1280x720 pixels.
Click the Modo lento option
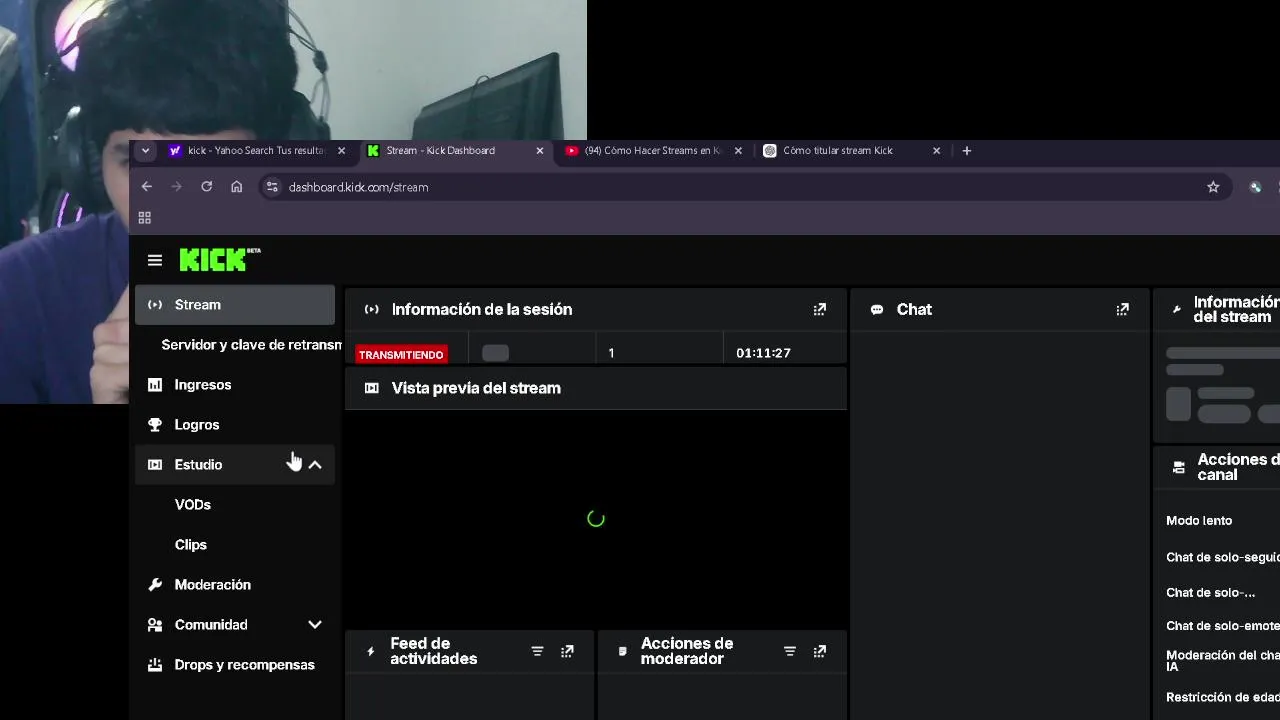pyautogui.click(x=1199, y=521)
